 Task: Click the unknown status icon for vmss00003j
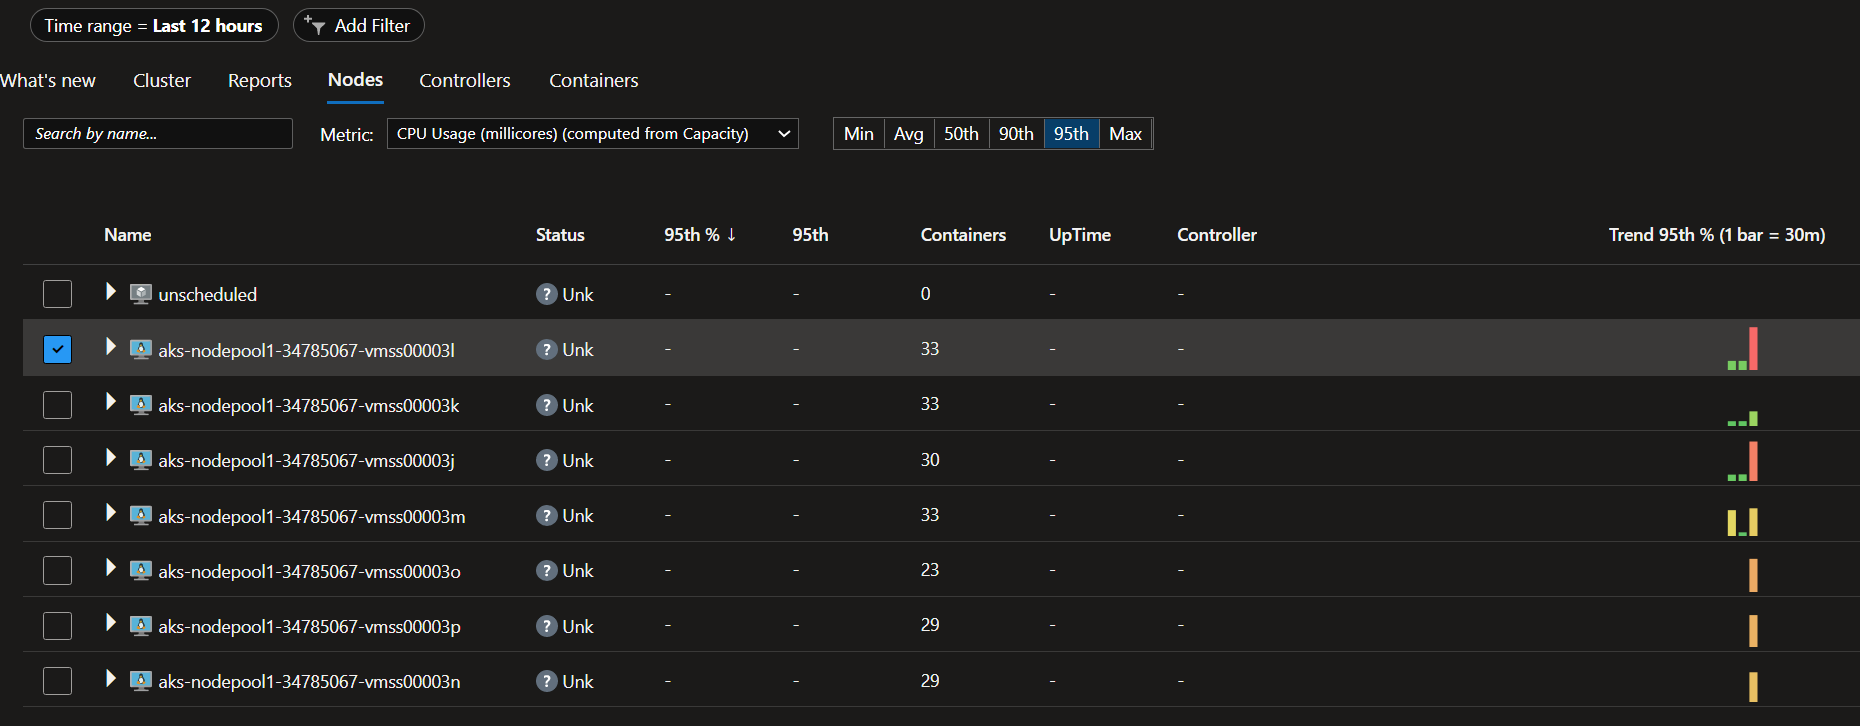pyautogui.click(x=546, y=460)
